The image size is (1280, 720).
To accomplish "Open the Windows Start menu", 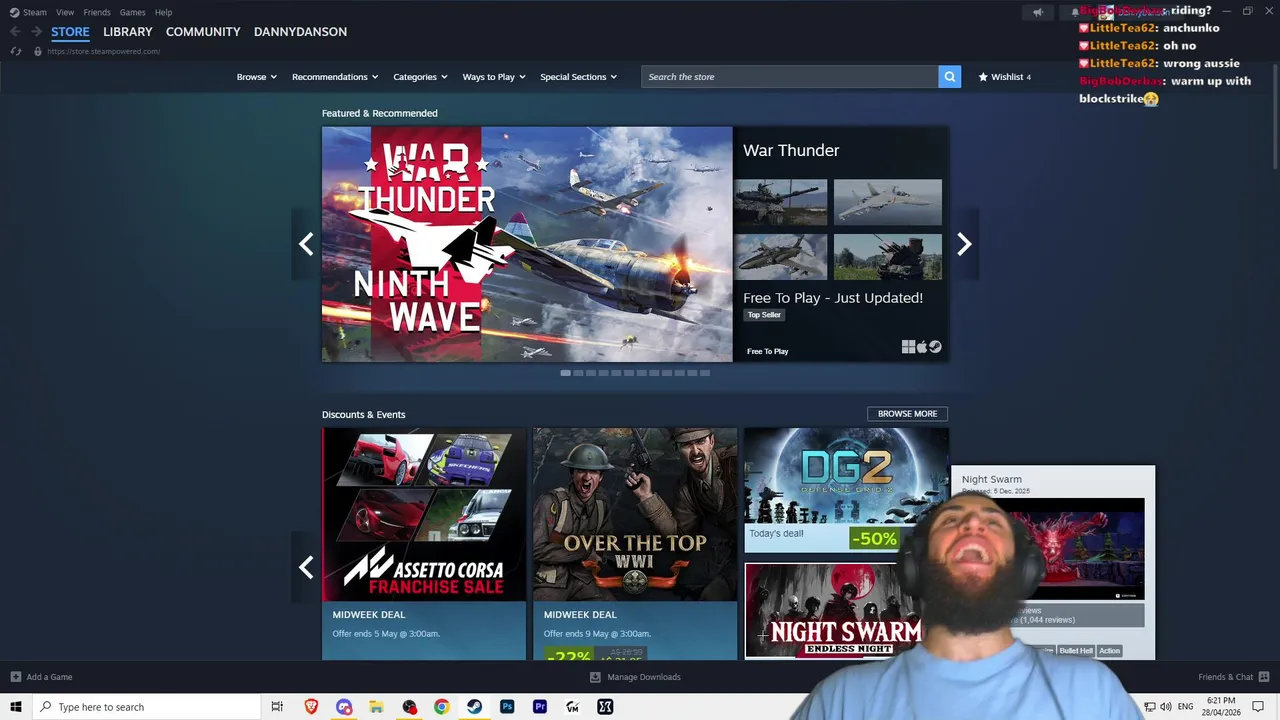I will (16, 707).
